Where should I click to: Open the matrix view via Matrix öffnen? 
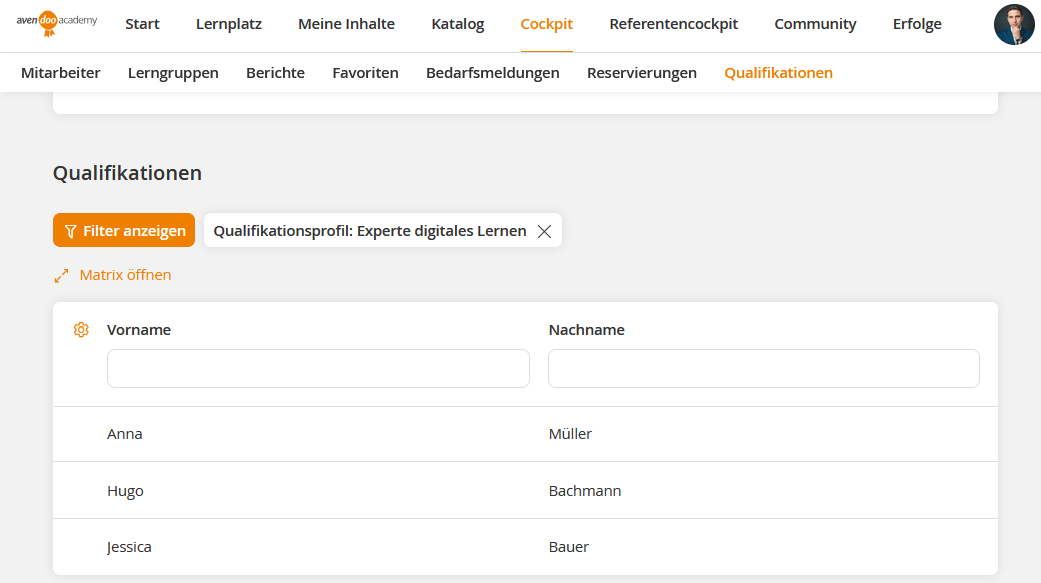pyautogui.click(x=124, y=274)
